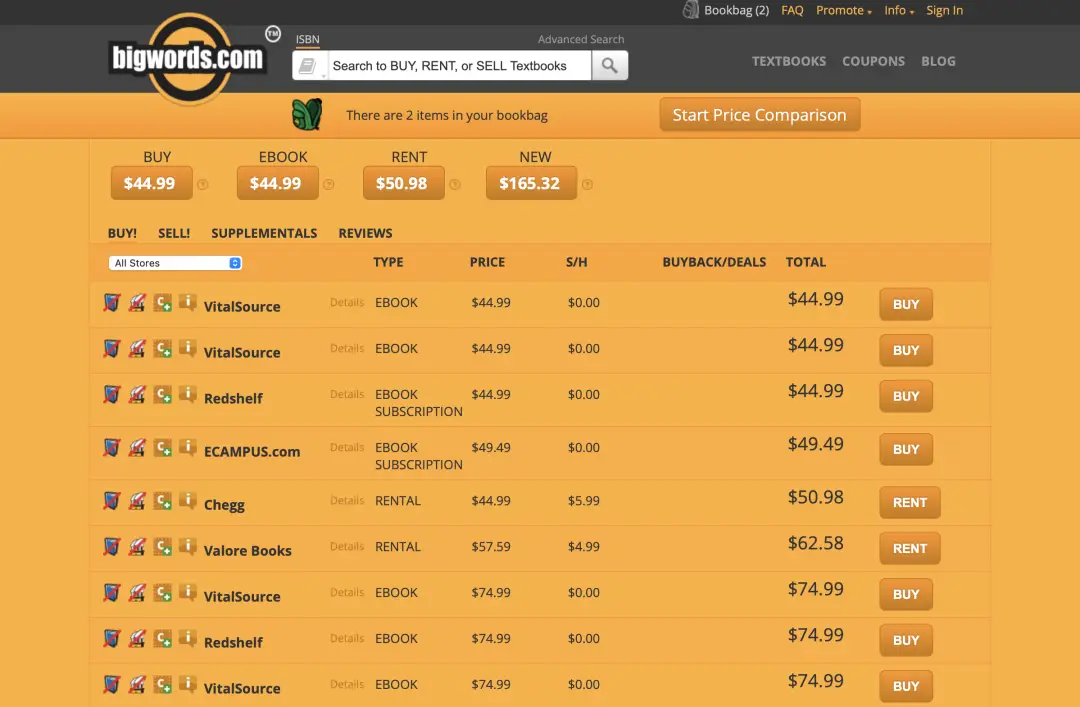Click the coupon C+ icon in Redshelf $44.99 row
The width and height of the screenshot is (1080, 707).
pyautogui.click(x=163, y=395)
